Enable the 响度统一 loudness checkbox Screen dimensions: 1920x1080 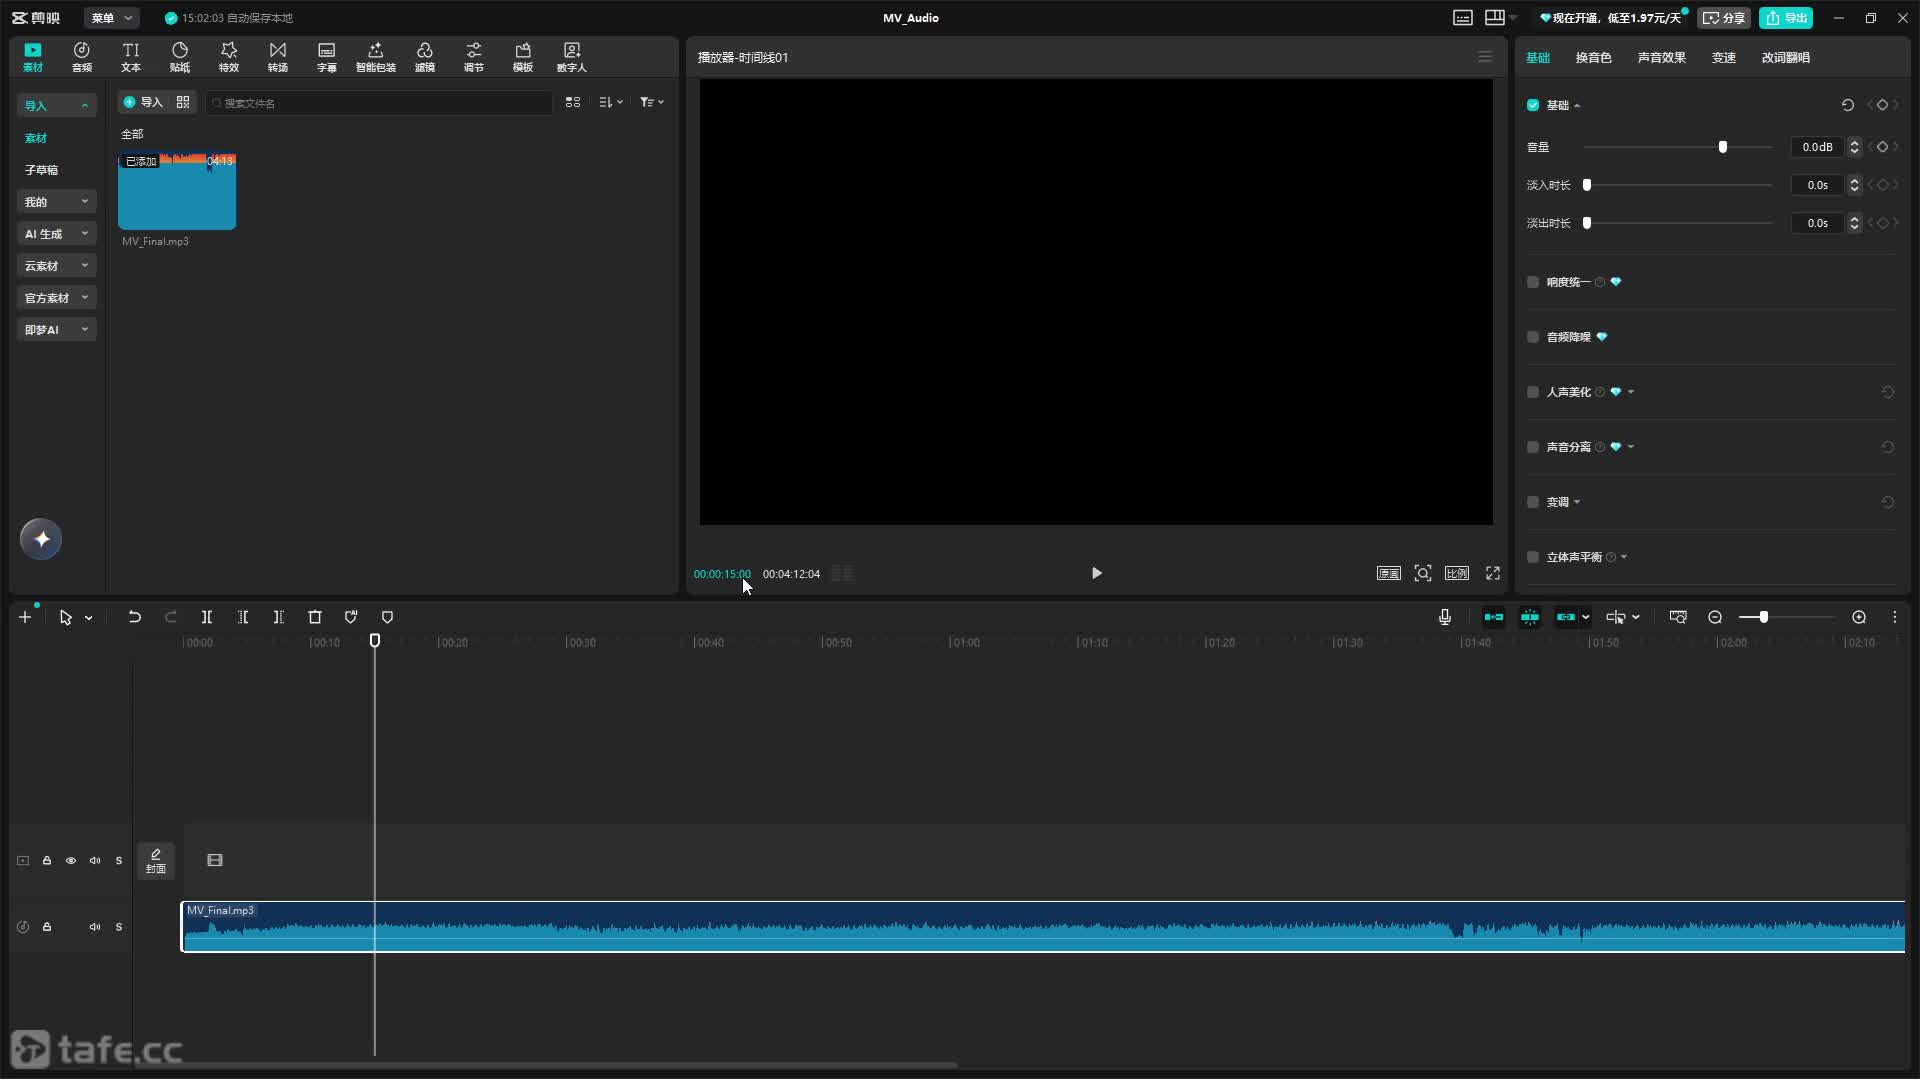tap(1533, 282)
